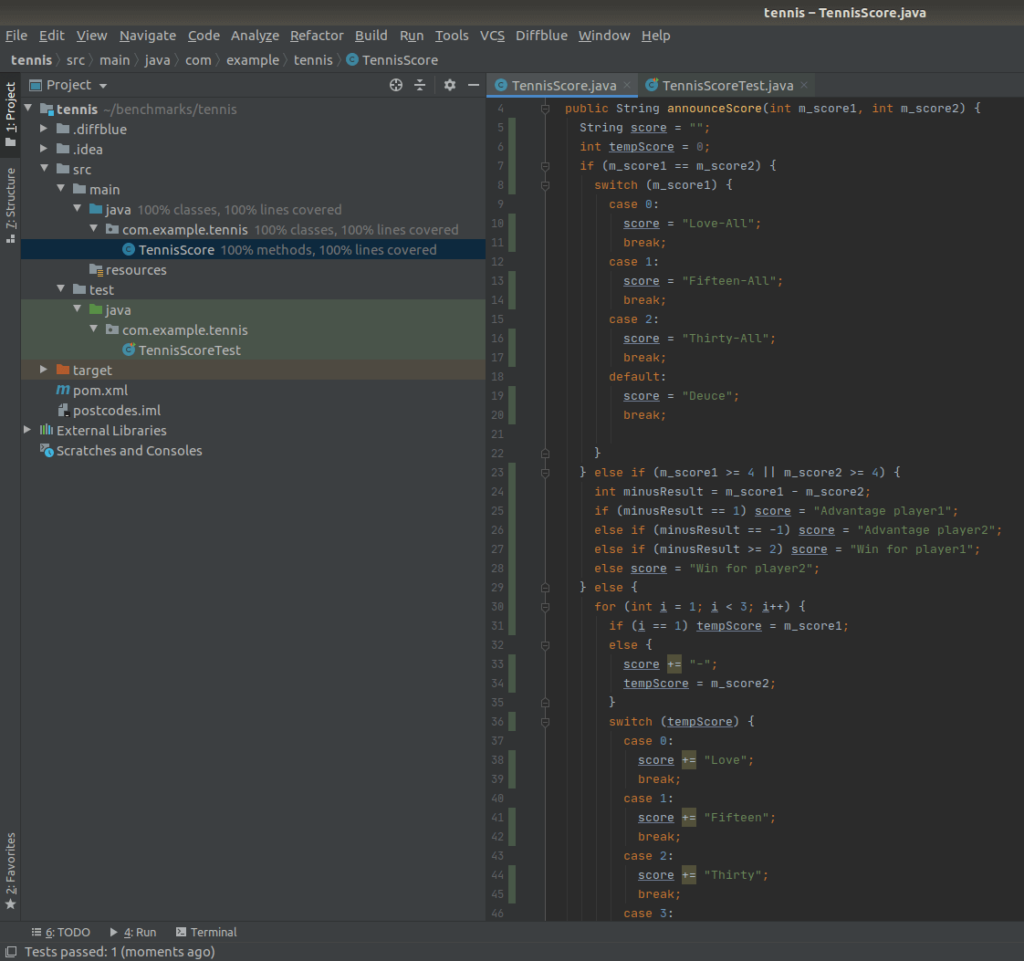Expand the .diffblue folder

point(43,129)
